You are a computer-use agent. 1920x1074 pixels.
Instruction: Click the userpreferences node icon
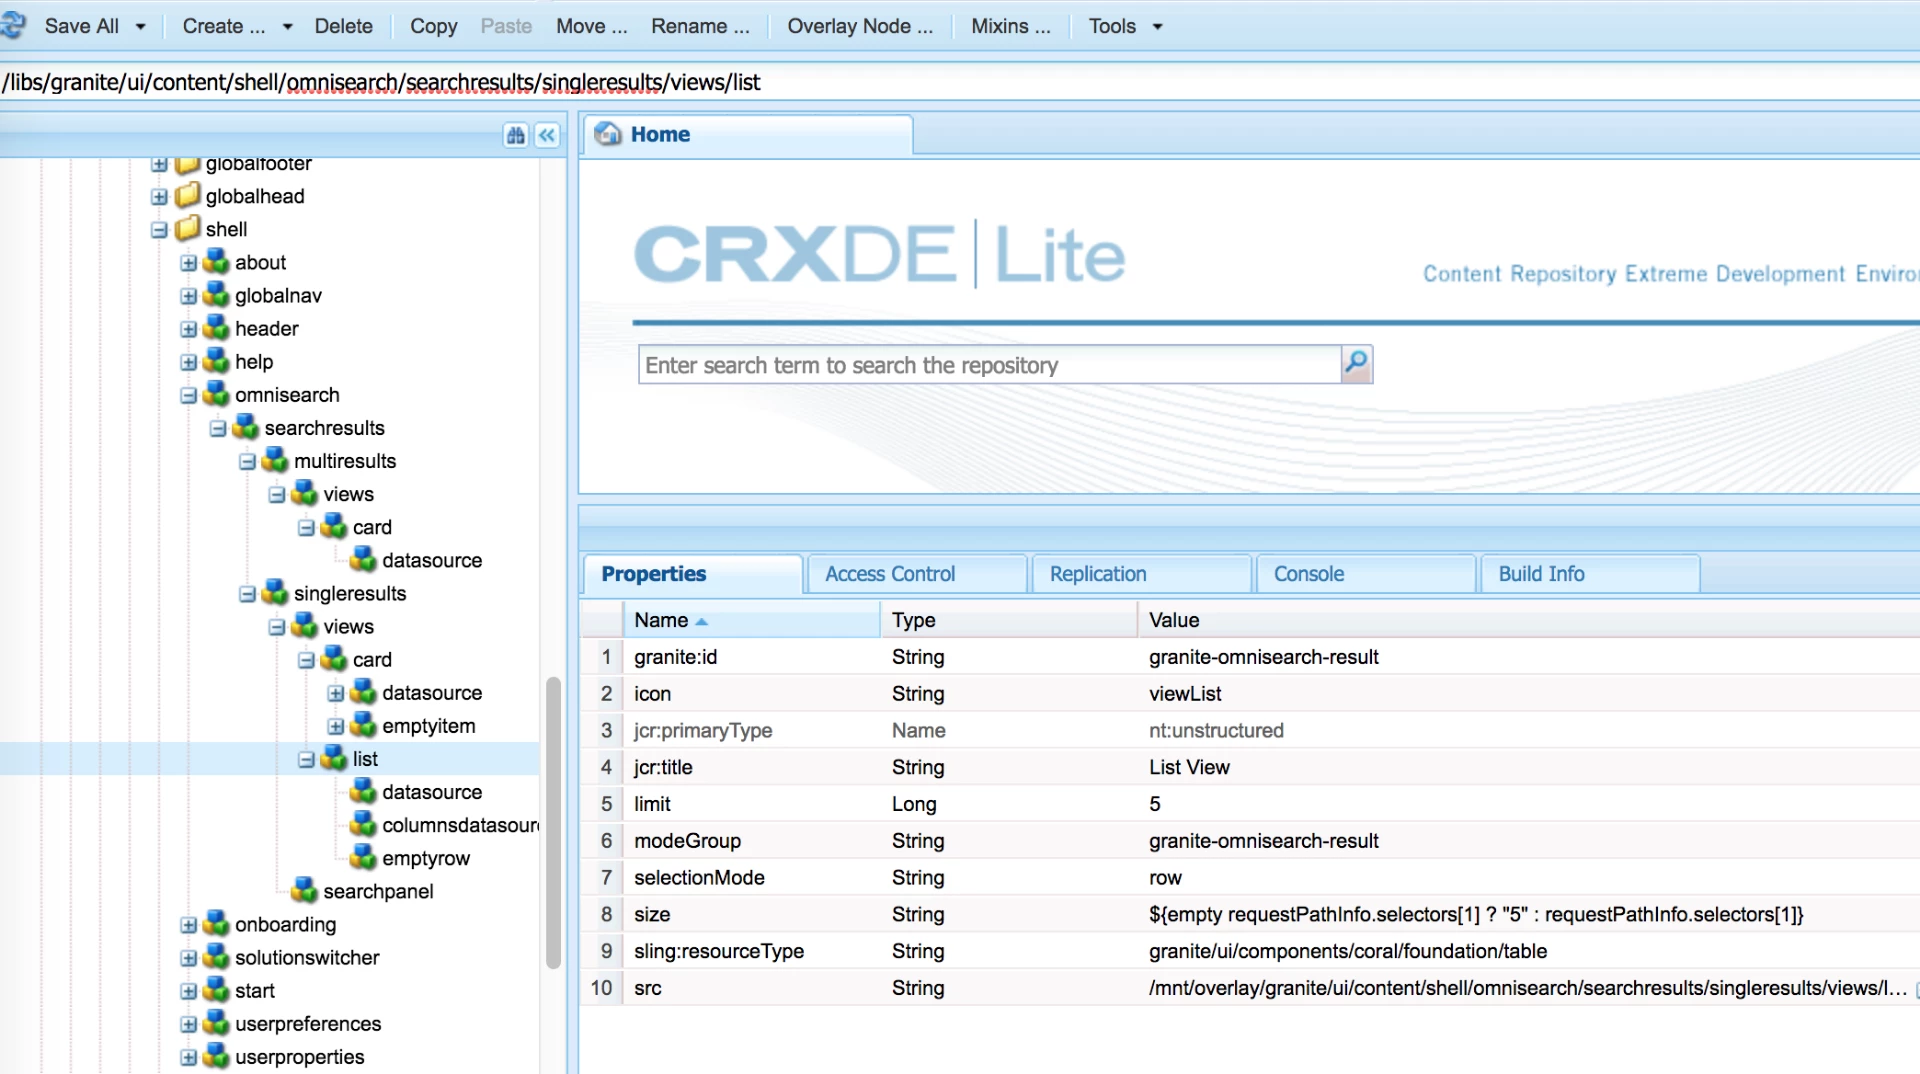point(216,1023)
